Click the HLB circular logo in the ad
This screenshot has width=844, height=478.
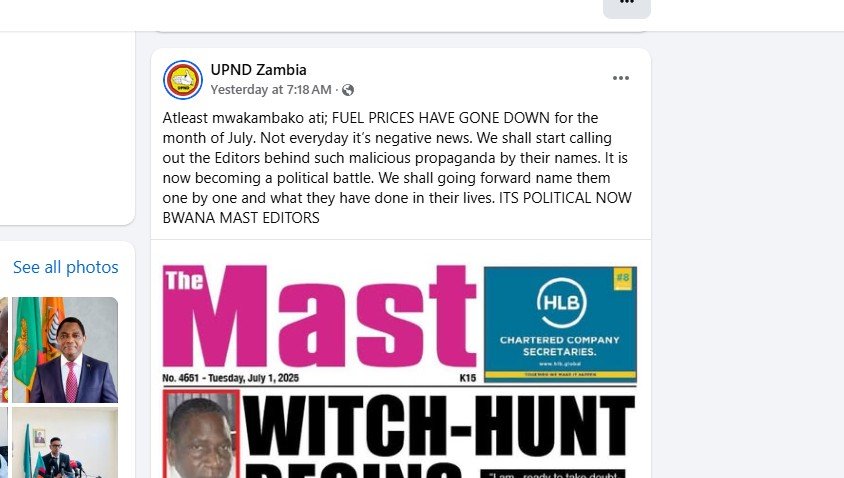561,303
